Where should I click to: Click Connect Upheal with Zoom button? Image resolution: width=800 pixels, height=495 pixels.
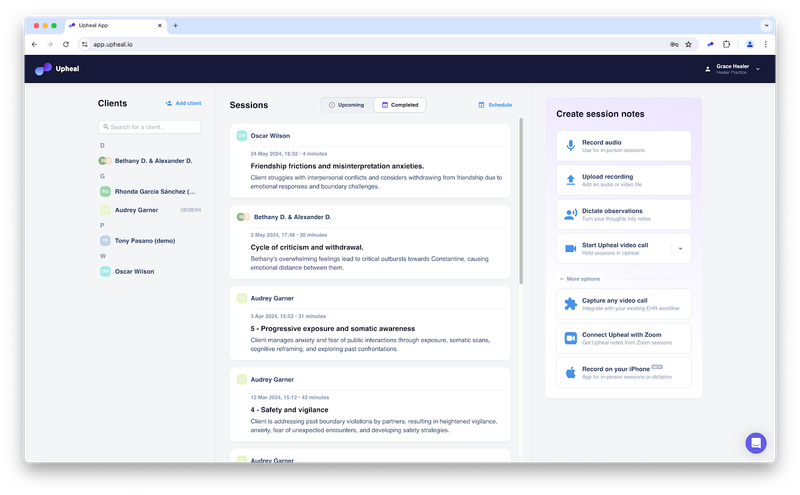pos(623,338)
